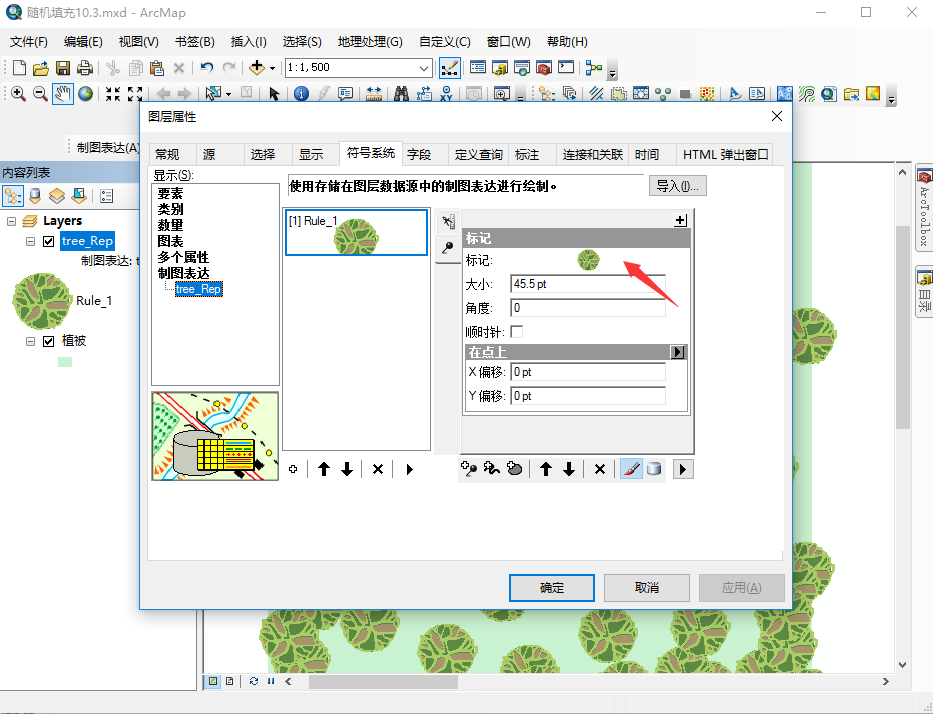Click the refresh map icon
Screen dimensions: 933x714
tap(253, 681)
